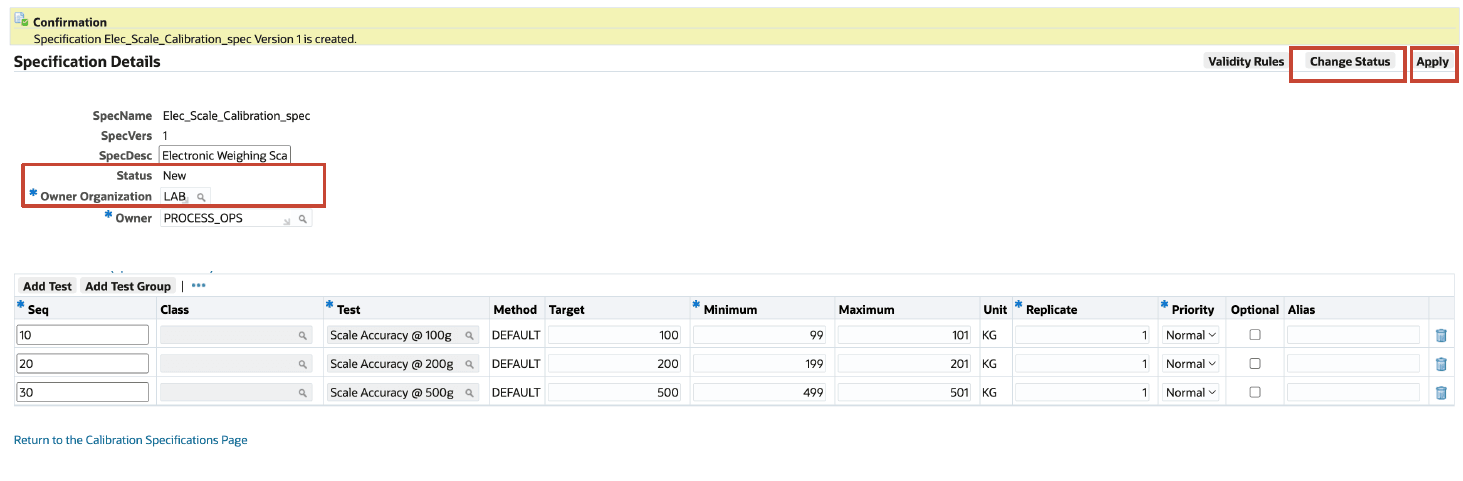
Task: Click the Replicate column header
Action: pos(1052,310)
